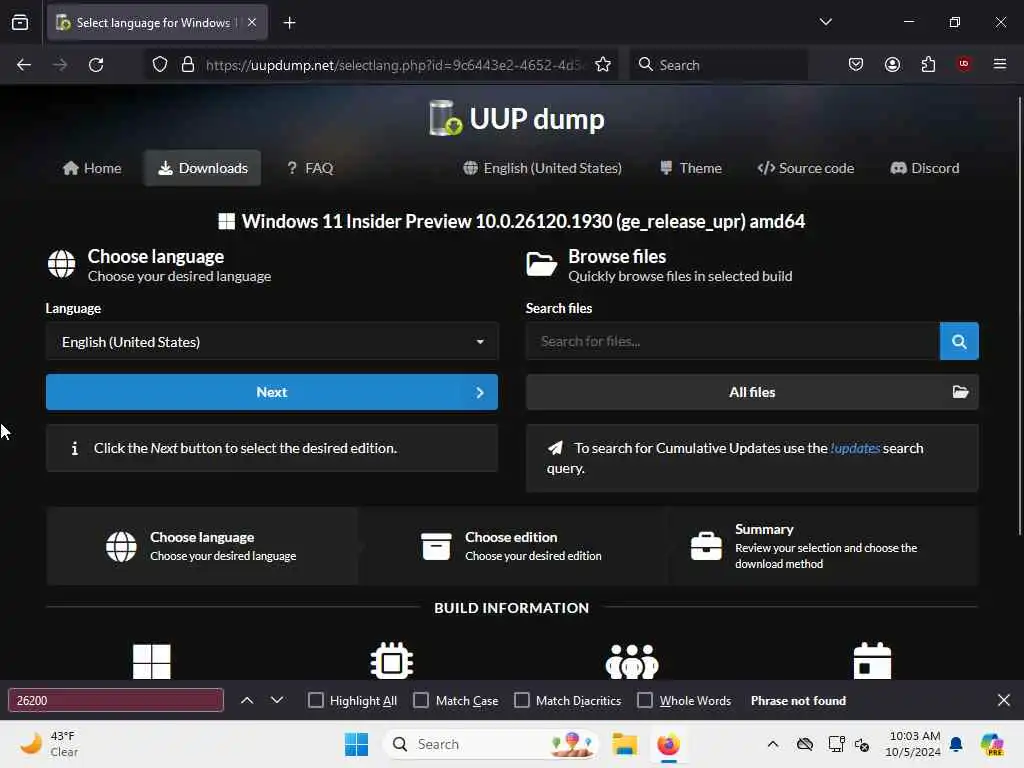This screenshot has width=1024, height=768.
Task: Click the Firefox taskbar icon
Action: pos(669,744)
